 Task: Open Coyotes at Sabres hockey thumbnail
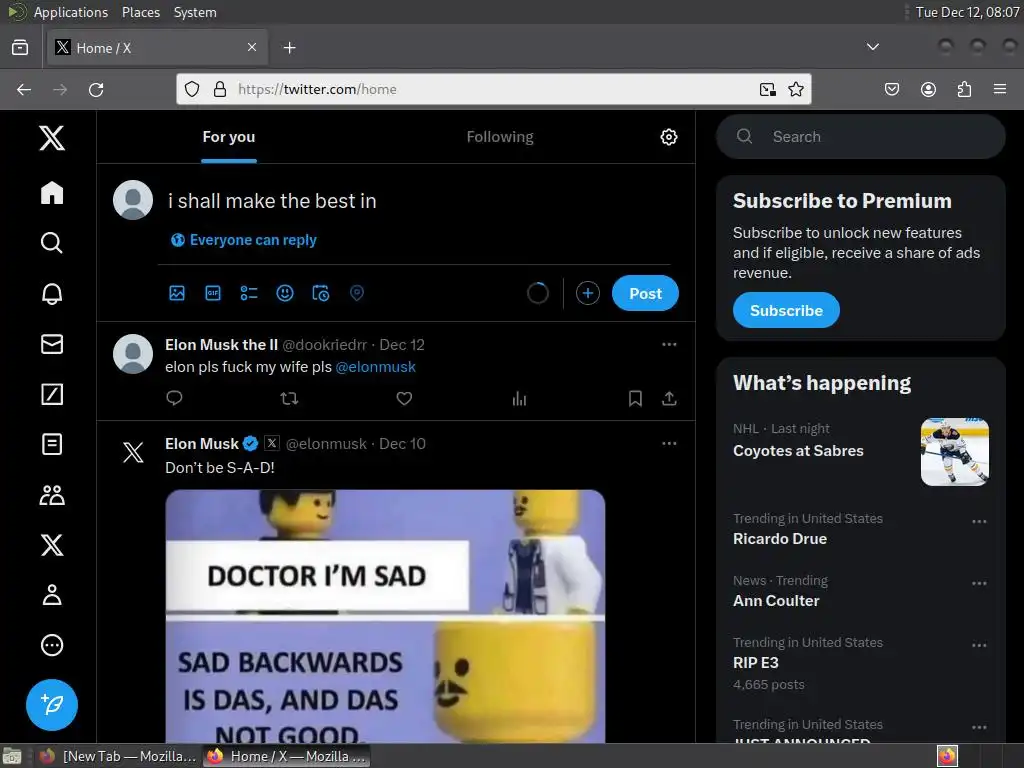[954, 452]
